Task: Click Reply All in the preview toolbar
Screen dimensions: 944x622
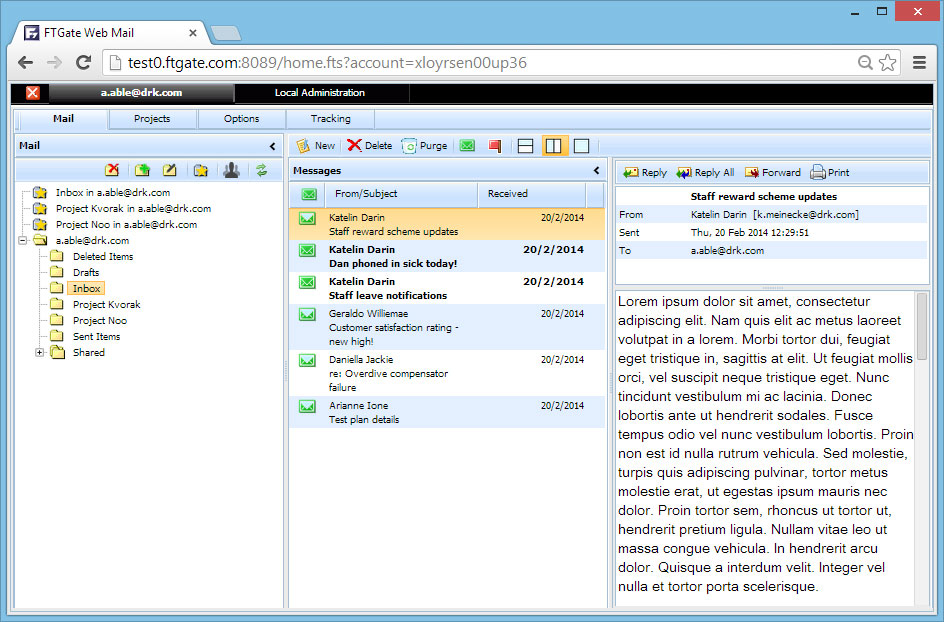Action: [x=705, y=173]
